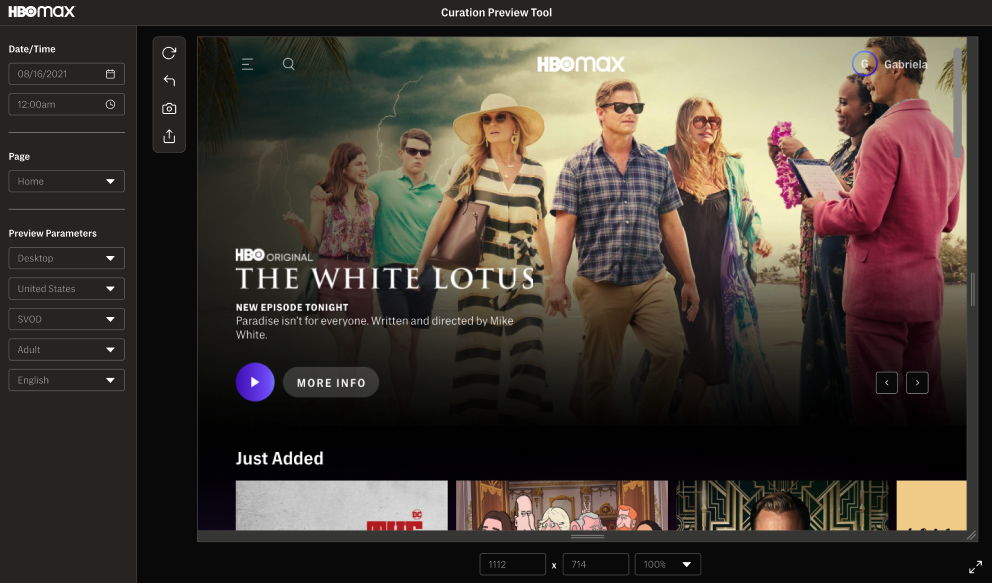Open the English language dropdown
This screenshot has height=583, width=992.
66,380
